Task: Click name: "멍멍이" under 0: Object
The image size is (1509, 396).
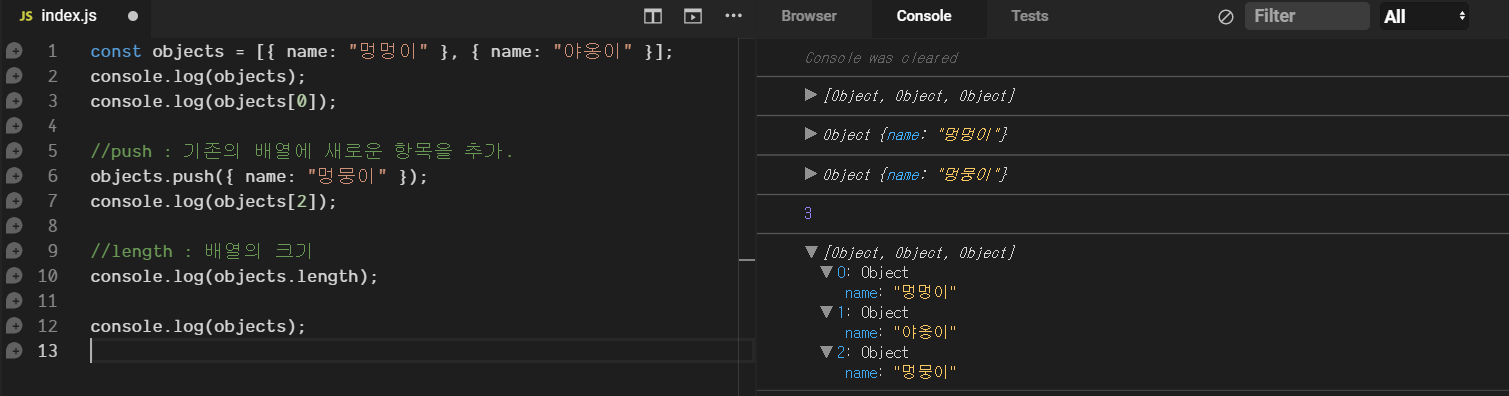Action: (901, 292)
